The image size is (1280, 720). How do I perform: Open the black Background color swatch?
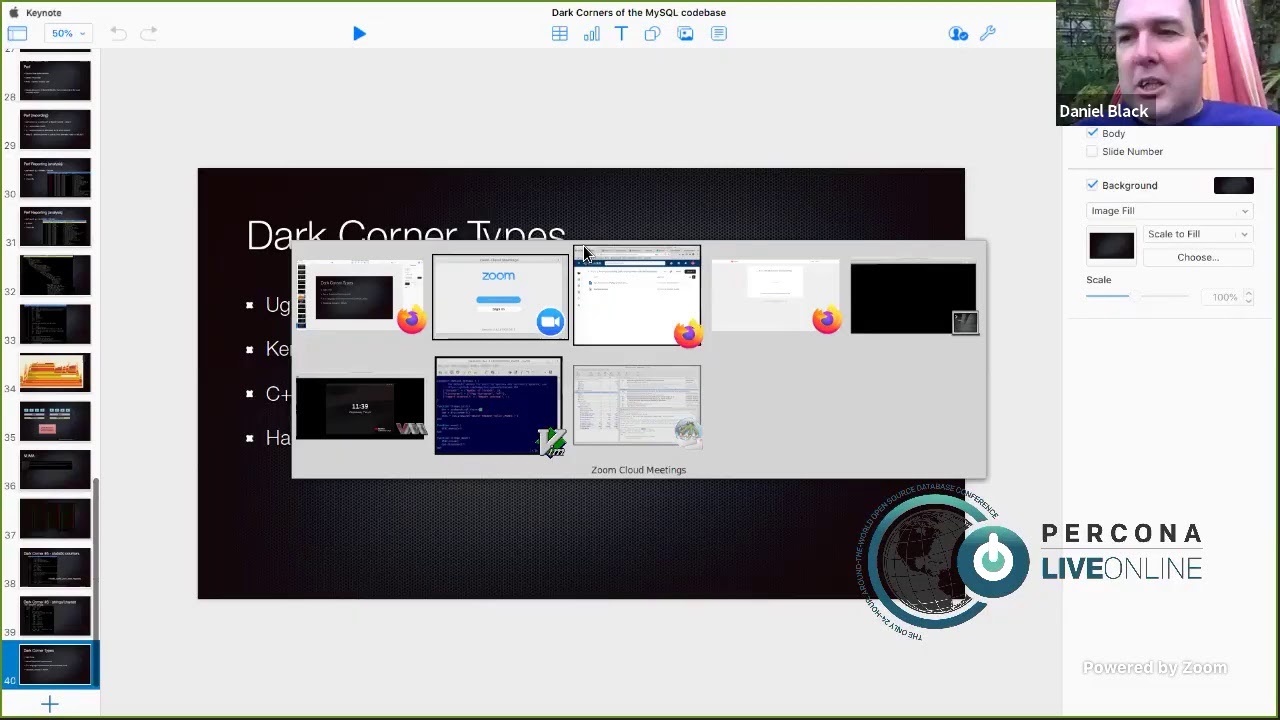[x=1233, y=185]
